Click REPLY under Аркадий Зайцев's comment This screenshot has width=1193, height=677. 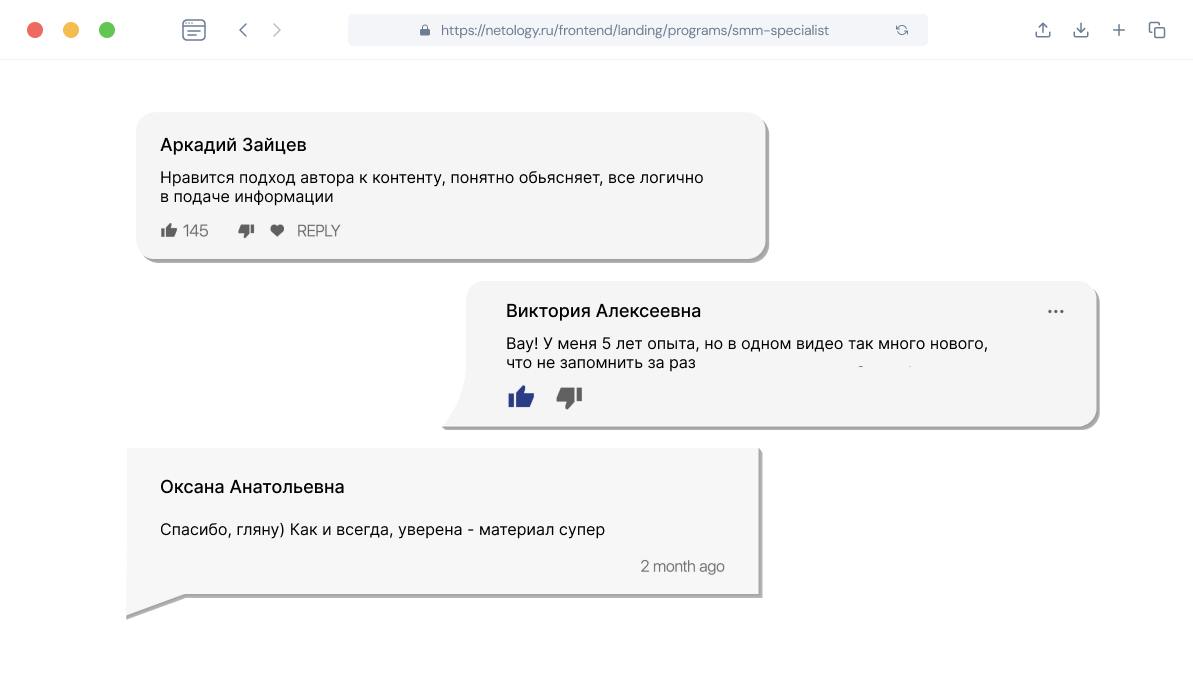coord(319,231)
